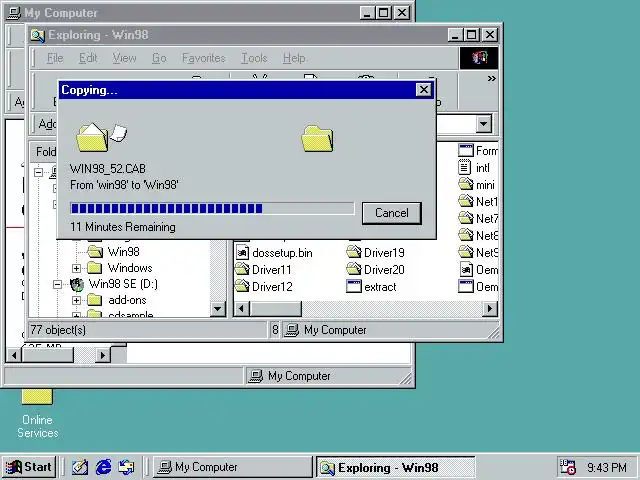Open the File menu in Exploring window
Image resolution: width=640 pixels, height=480 pixels.
(x=55, y=58)
